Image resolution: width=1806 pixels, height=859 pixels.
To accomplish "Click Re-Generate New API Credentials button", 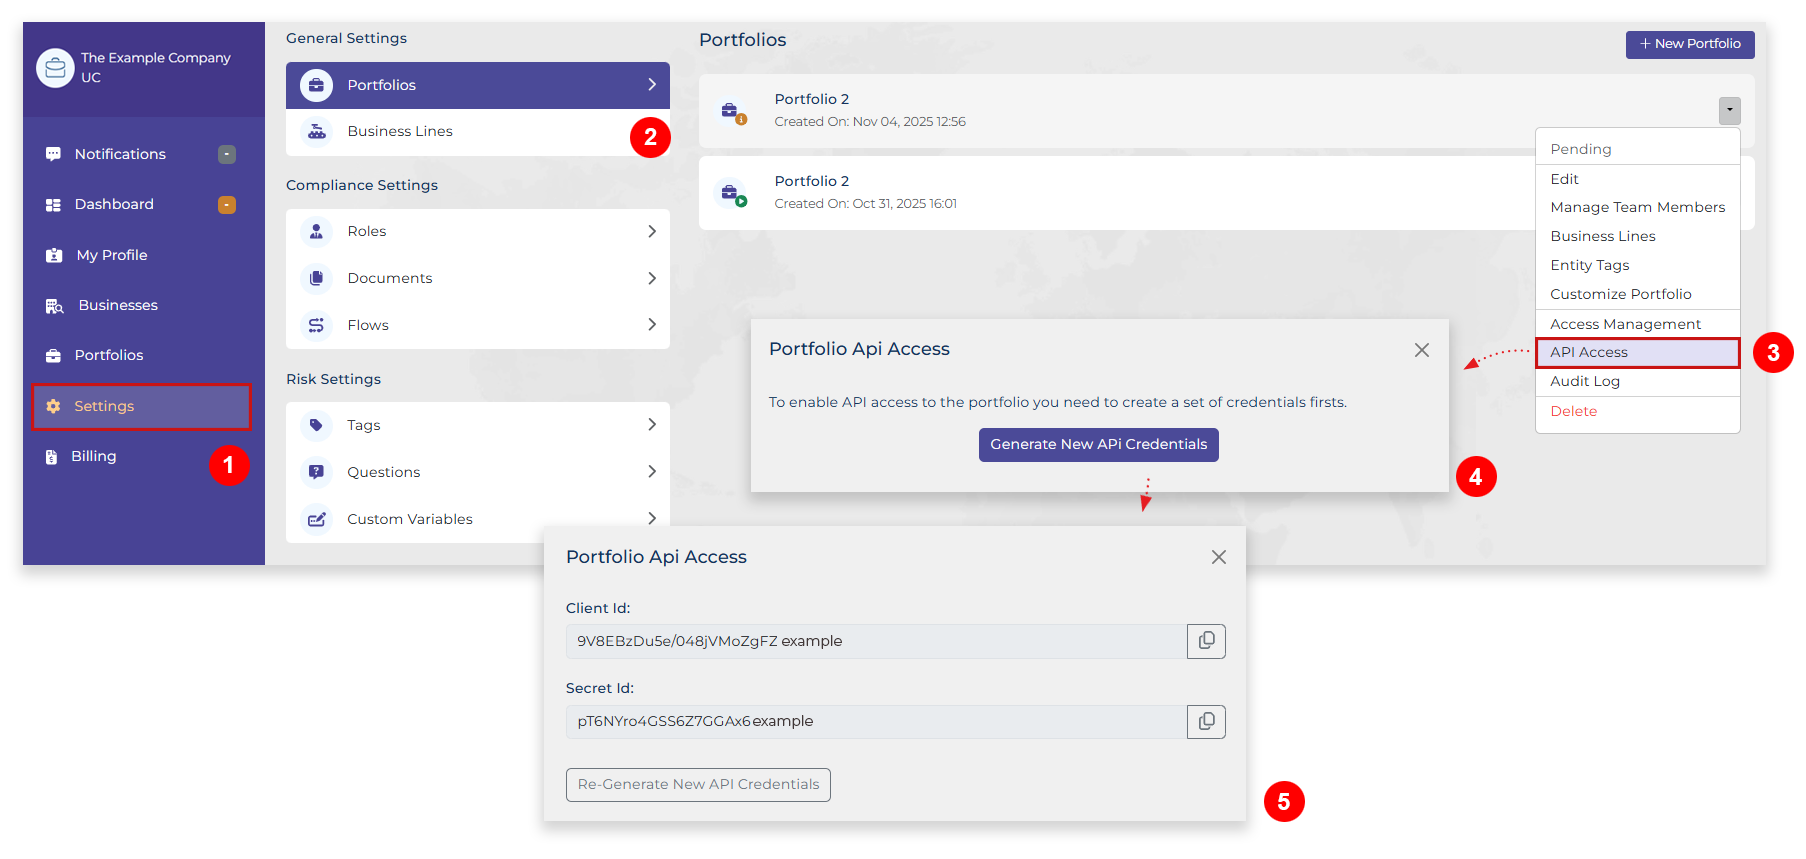I will coord(698,784).
